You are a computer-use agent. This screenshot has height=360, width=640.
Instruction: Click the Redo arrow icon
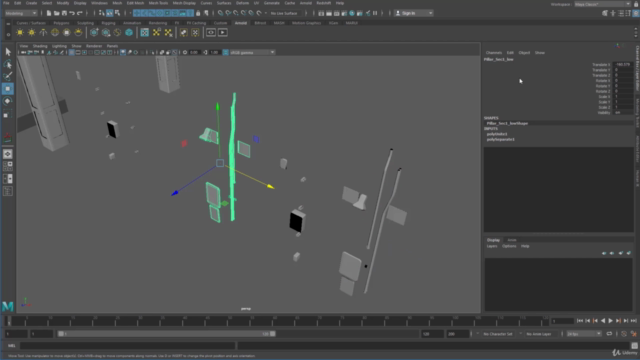point(80,13)
